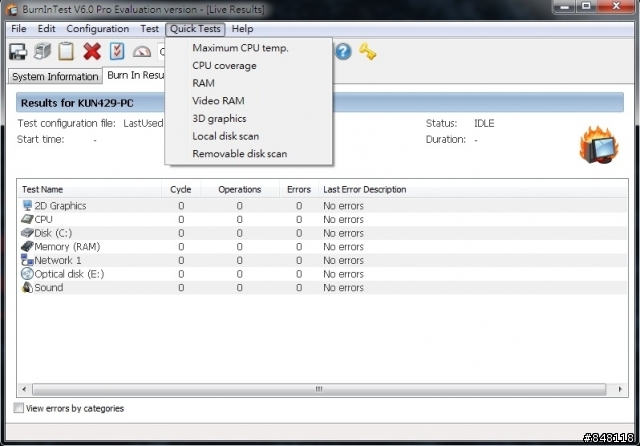Click the LastUsed configuration file value
The height and width of the screenshot is (446, 640).
pos(143,123)
